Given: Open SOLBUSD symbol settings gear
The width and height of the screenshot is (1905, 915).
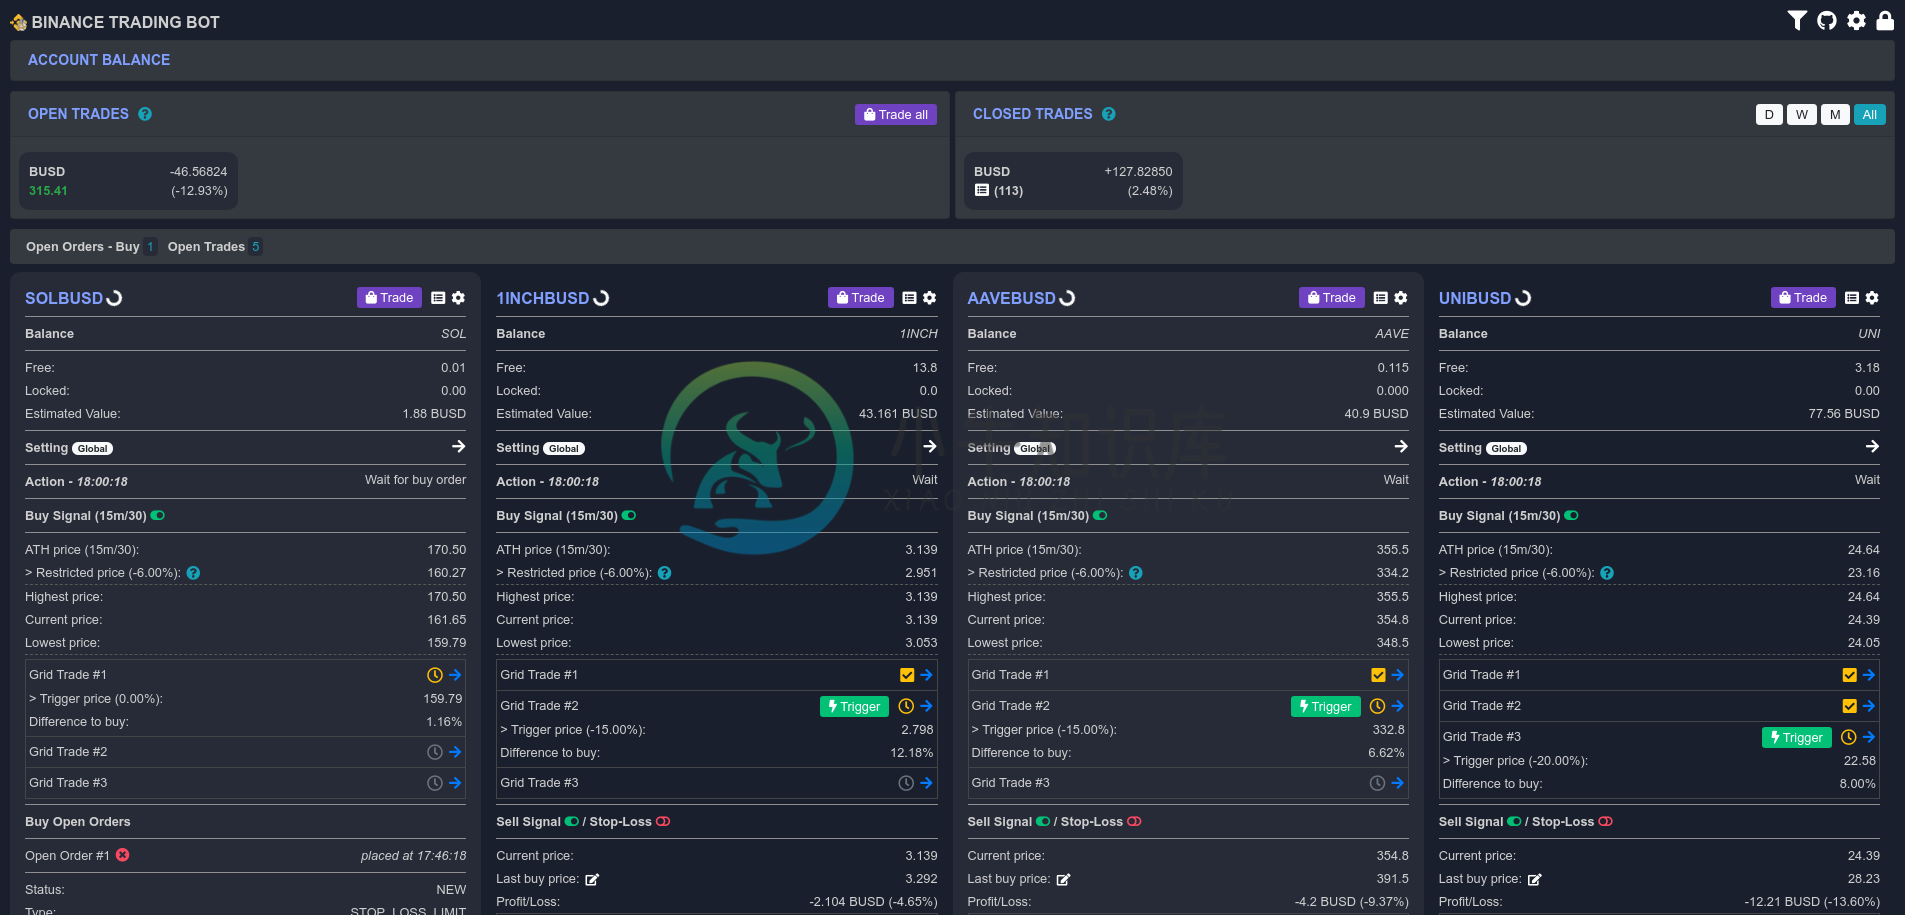Looking at the screenshot, I should tap(458, 298).
